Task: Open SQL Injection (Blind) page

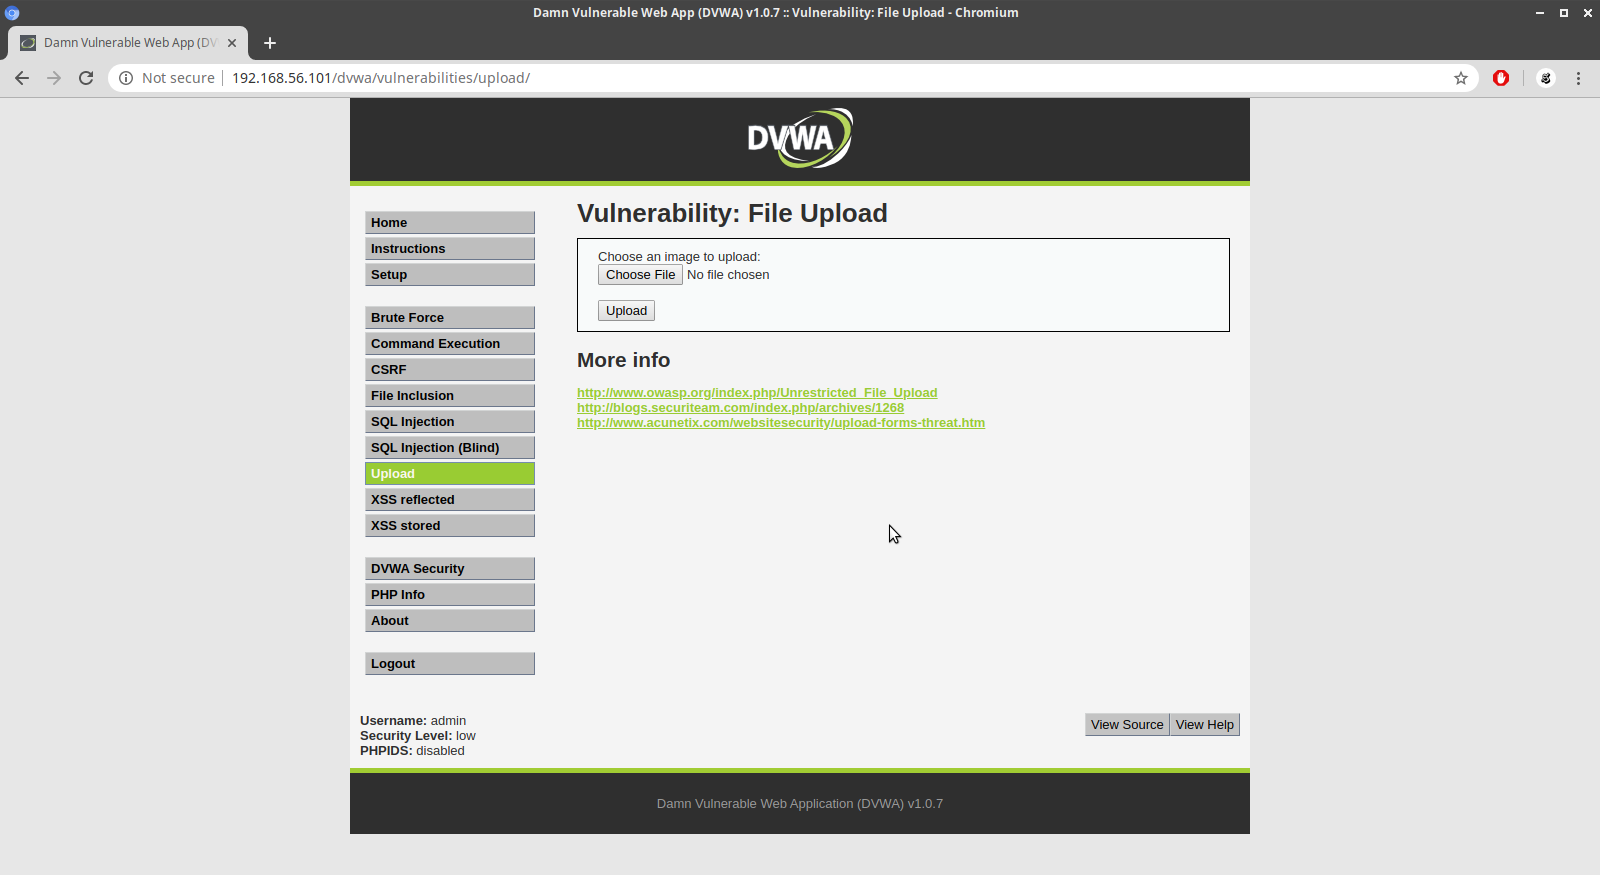Action: (x=450, y=448)
